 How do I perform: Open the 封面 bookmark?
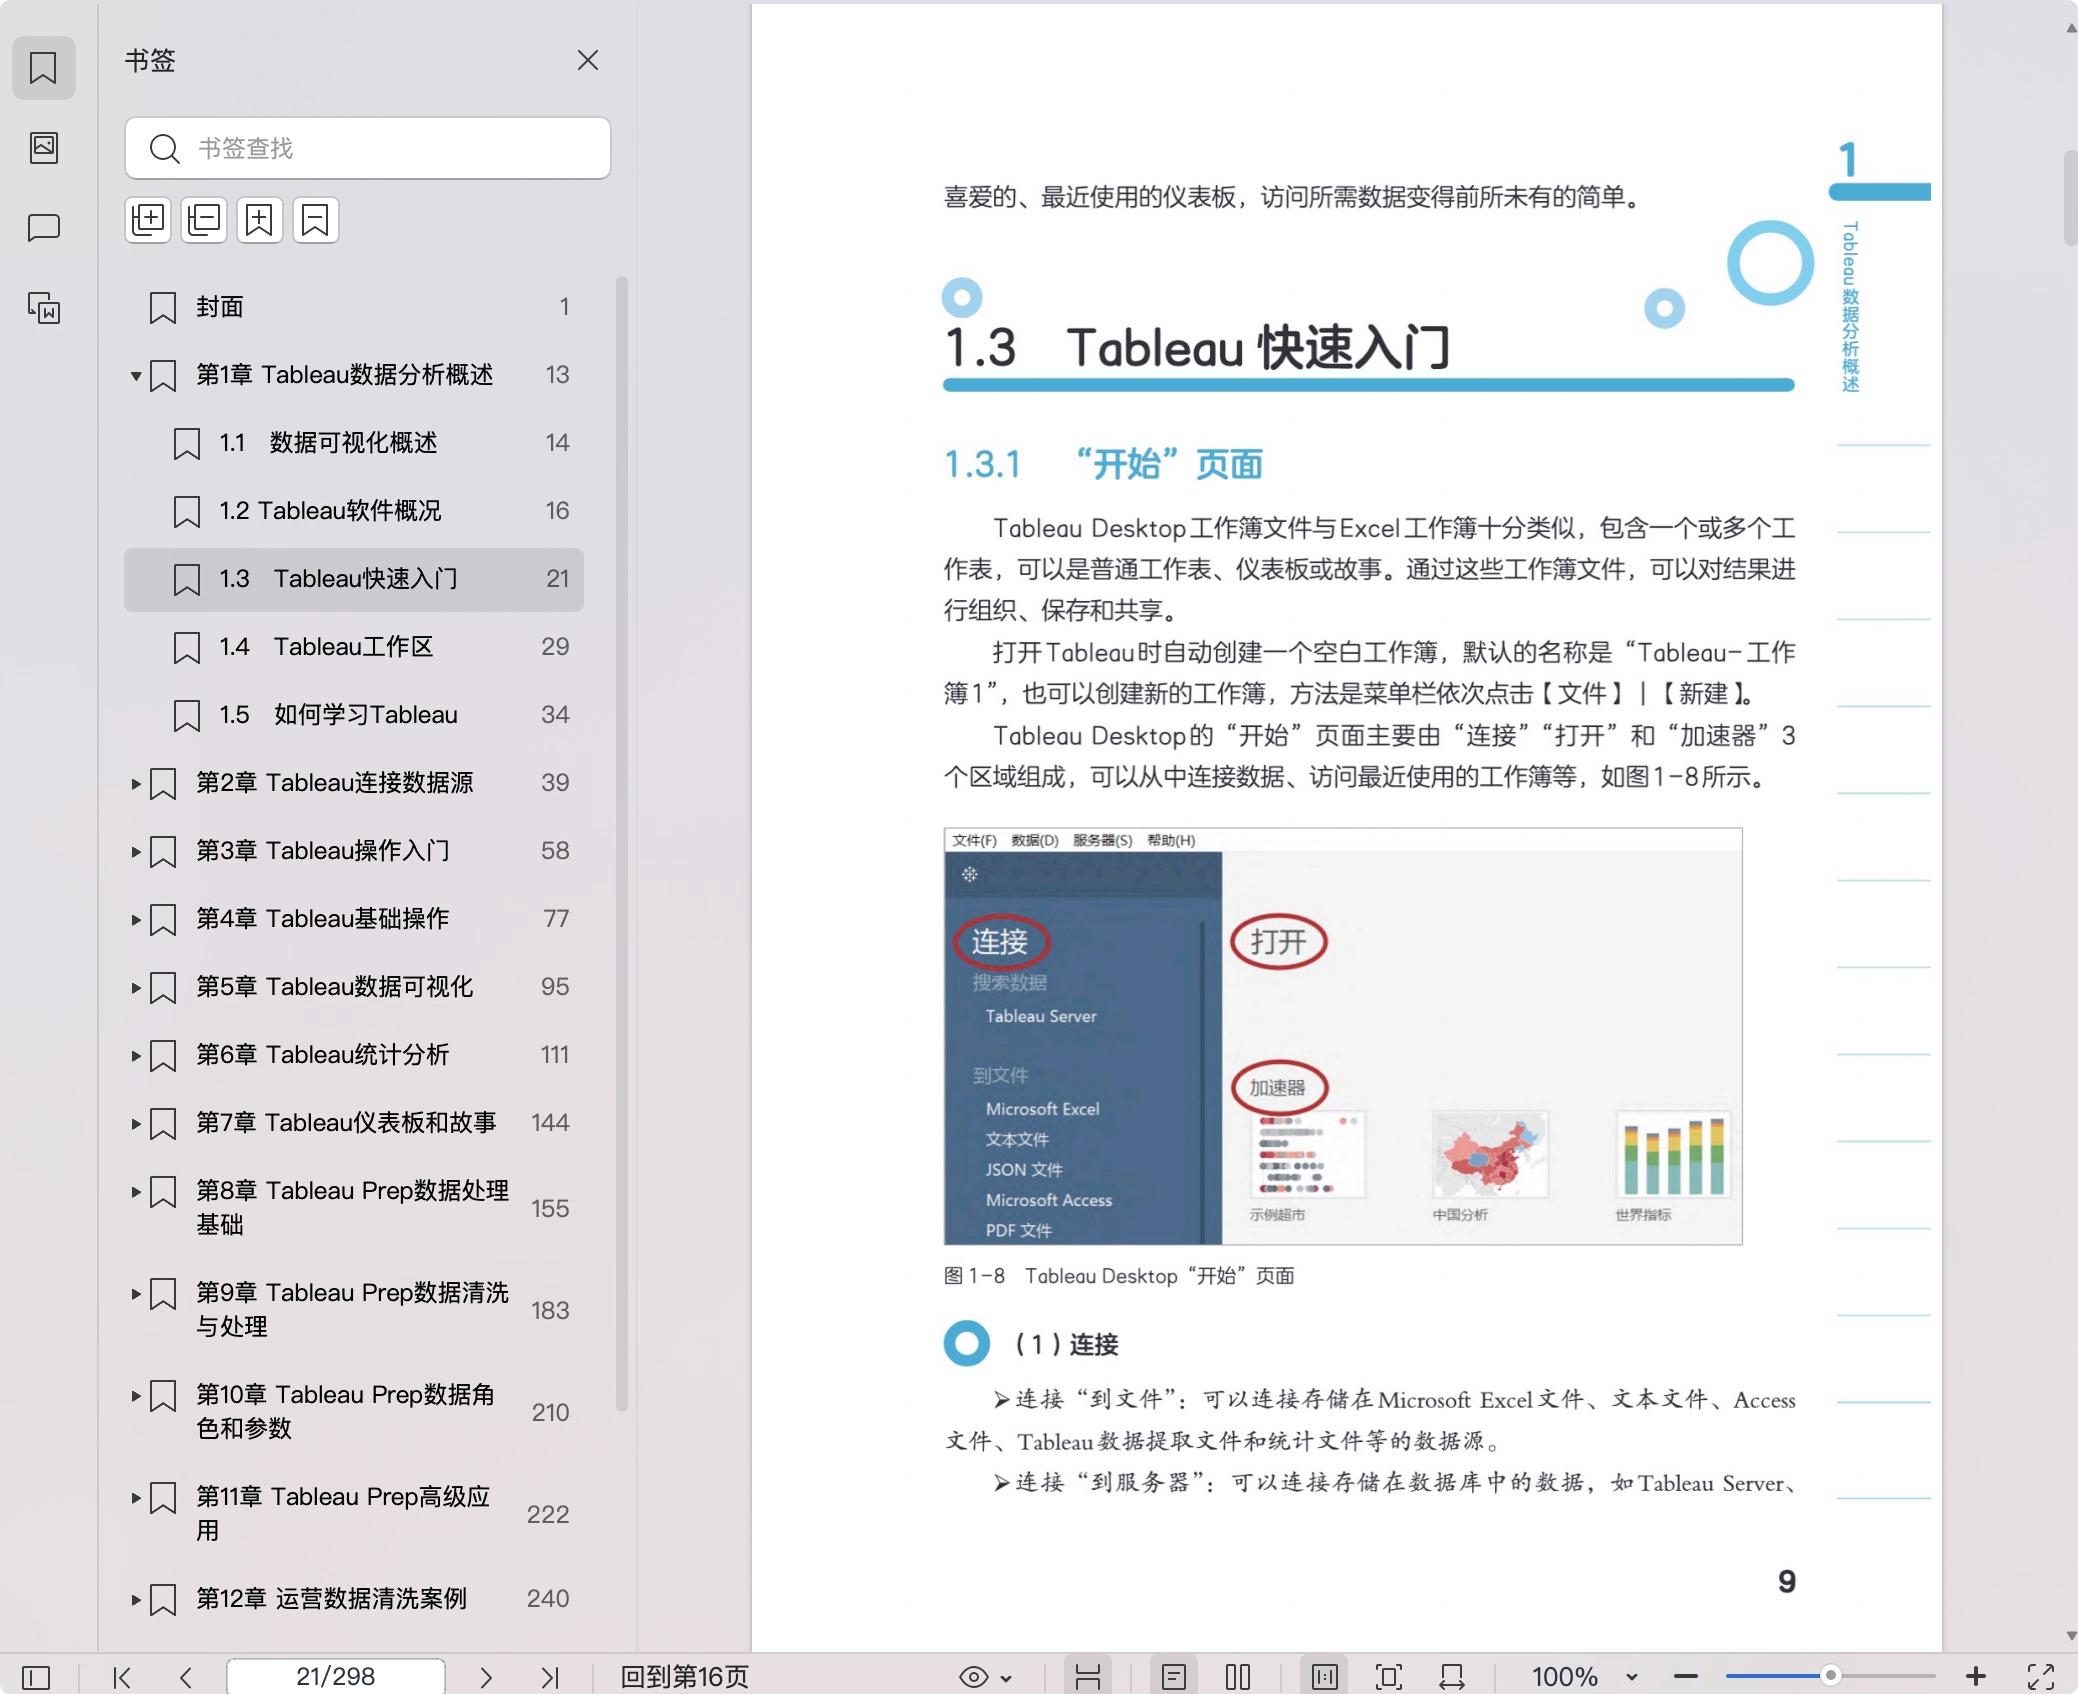tap(354, 307)
